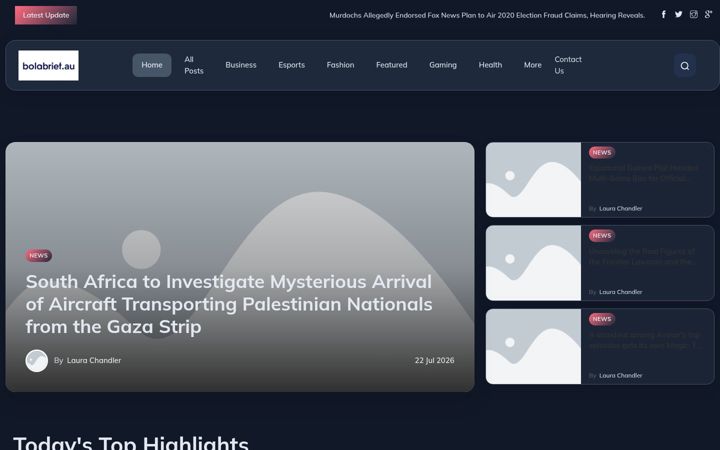Click Laura Chandler on third side article
This screenshot has height=450, width=720.
click(x=620, y=376)
